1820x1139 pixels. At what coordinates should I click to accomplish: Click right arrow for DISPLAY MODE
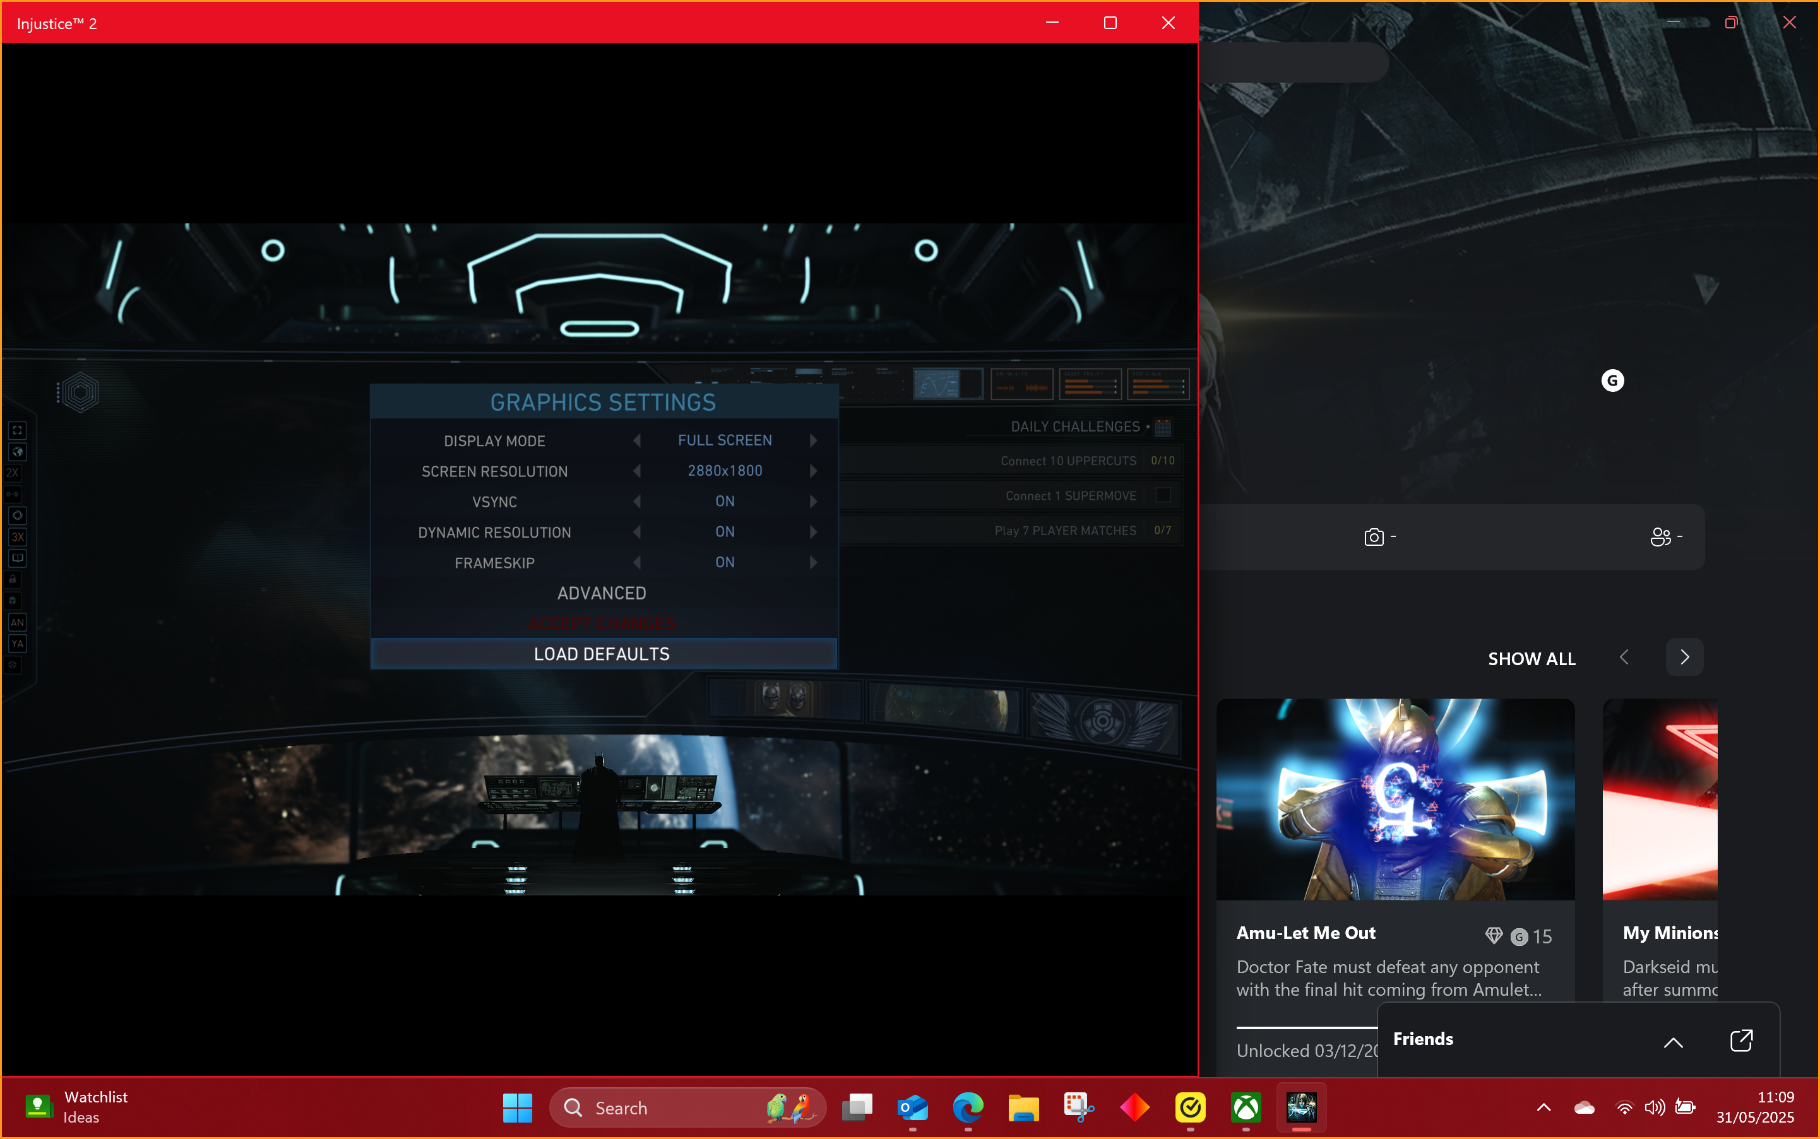coord(813,441)
